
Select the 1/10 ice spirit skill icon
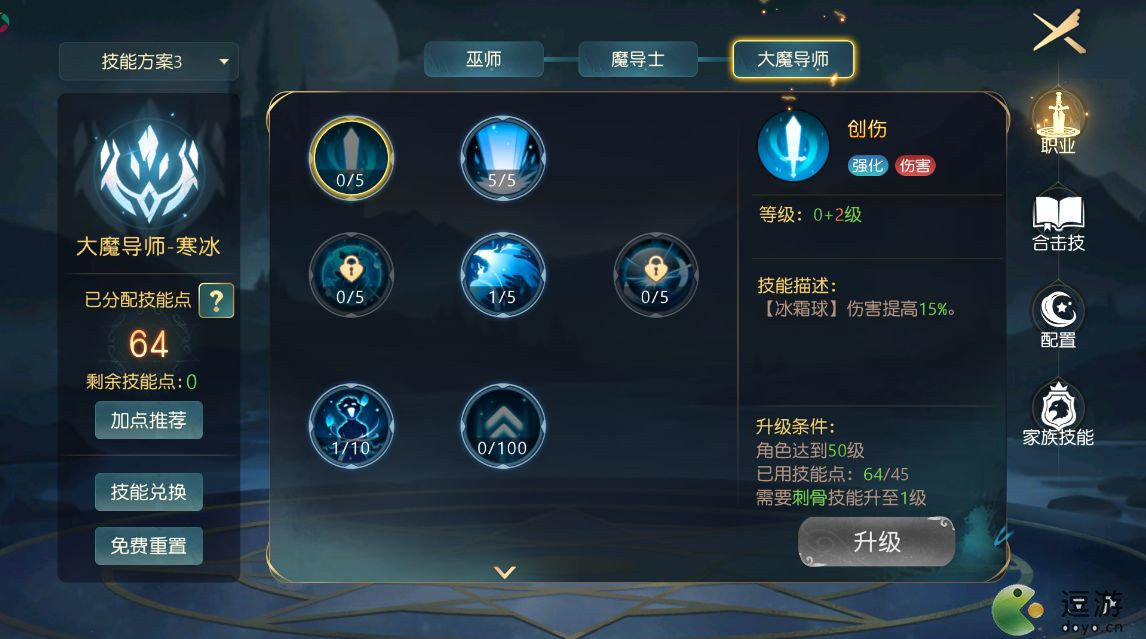tap(351, 426)
